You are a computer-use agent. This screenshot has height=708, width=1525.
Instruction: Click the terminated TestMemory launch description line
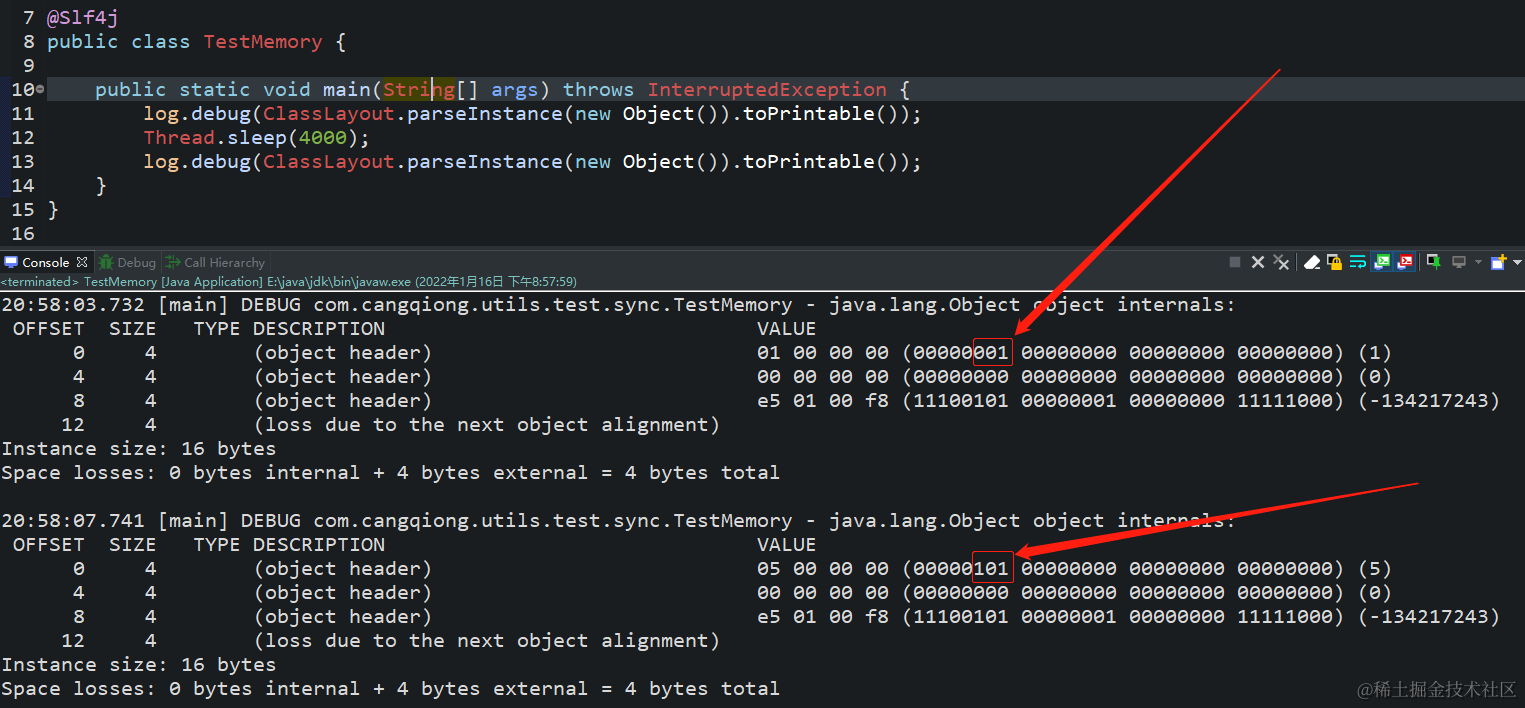click(x=289, y=282)
